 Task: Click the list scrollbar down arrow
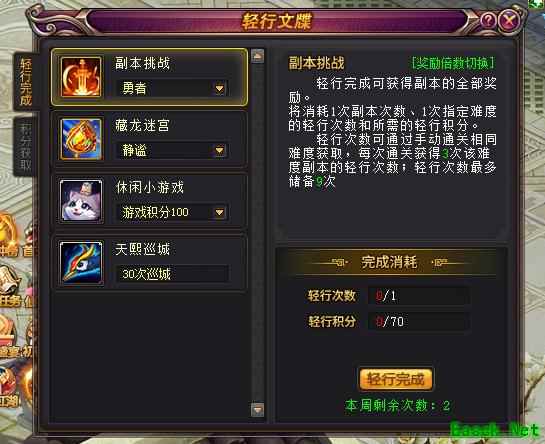[x=258, y=410]
